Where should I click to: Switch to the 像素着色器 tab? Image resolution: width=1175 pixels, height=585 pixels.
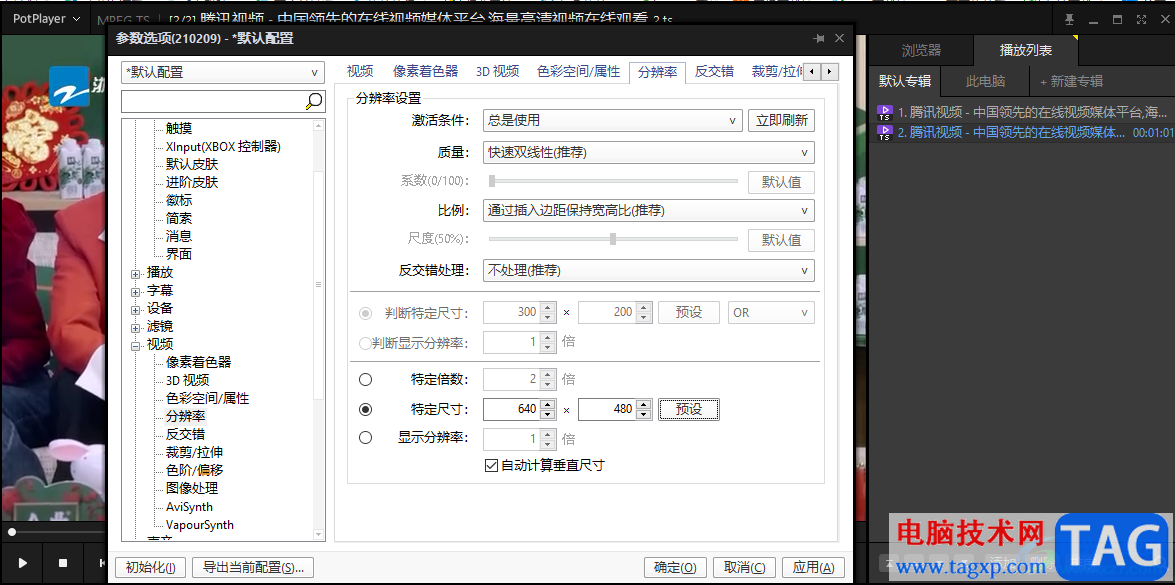tap(425, 72)
